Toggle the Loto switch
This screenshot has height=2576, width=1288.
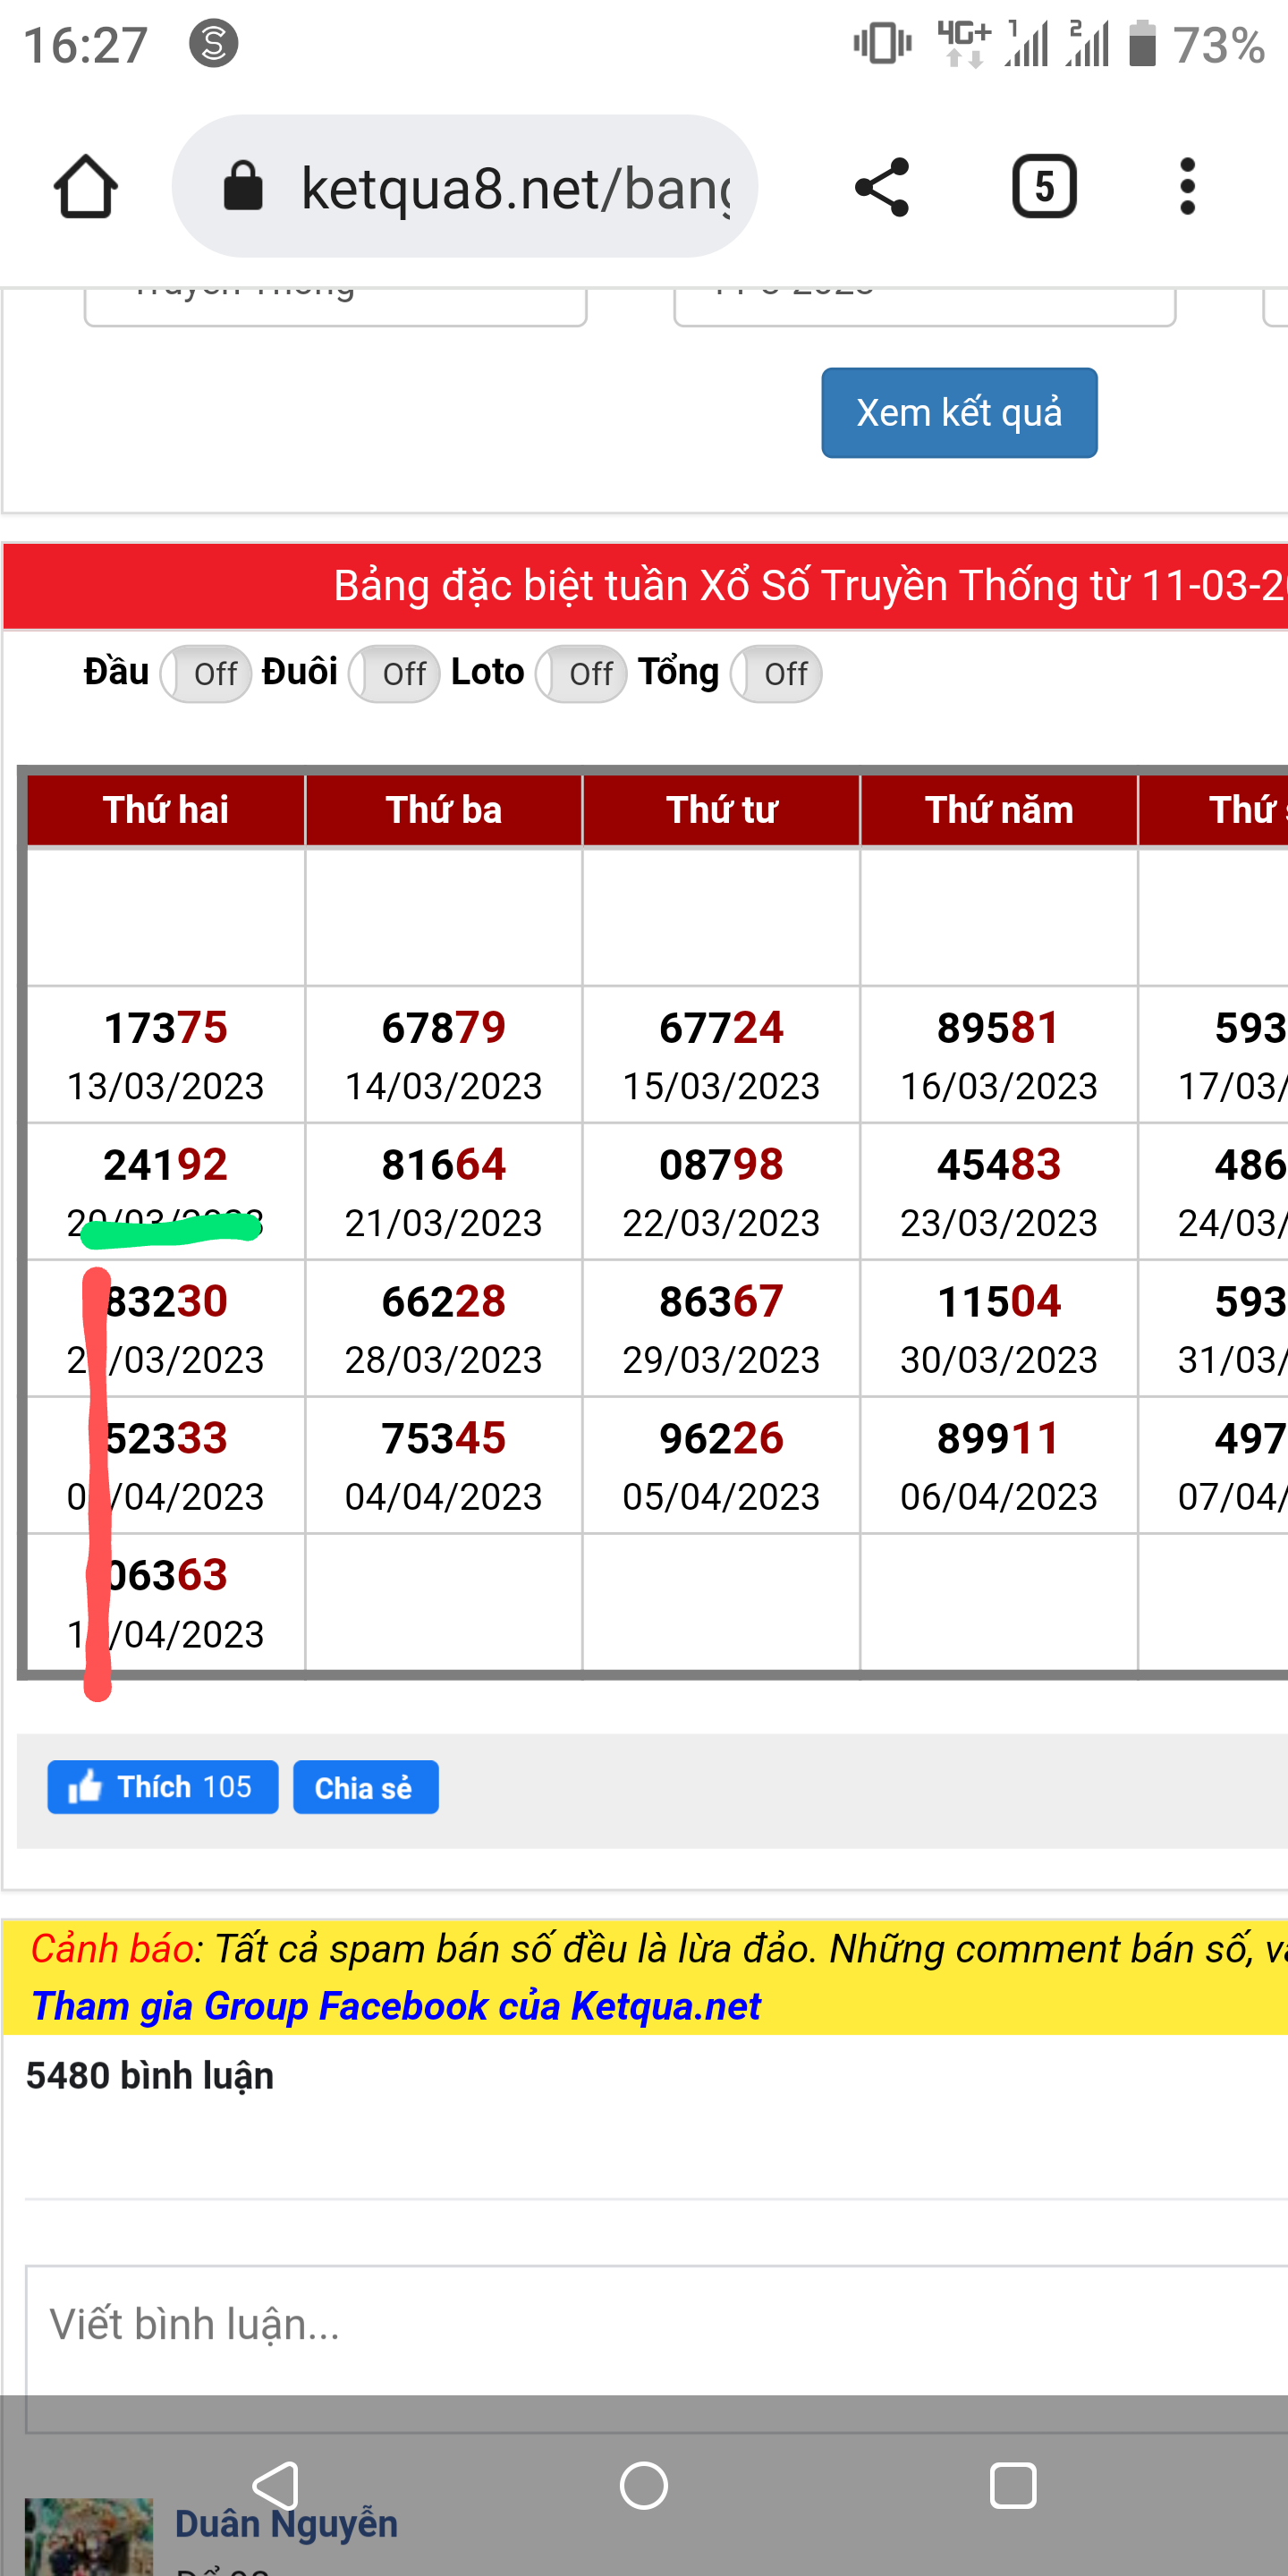click(581, 674)
